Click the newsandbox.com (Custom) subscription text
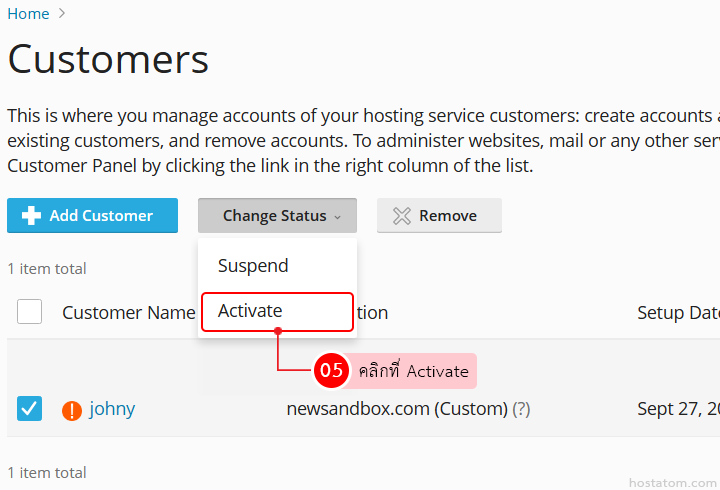 (x=397, y=409)
